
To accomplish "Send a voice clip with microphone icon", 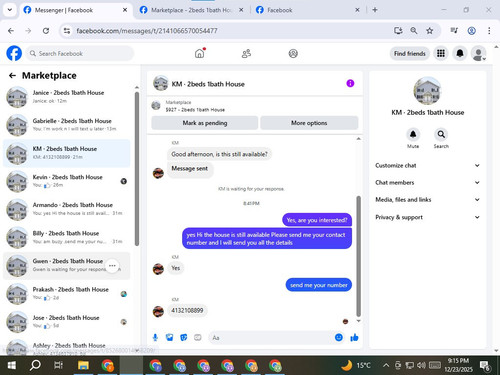I will pos(155,338).
